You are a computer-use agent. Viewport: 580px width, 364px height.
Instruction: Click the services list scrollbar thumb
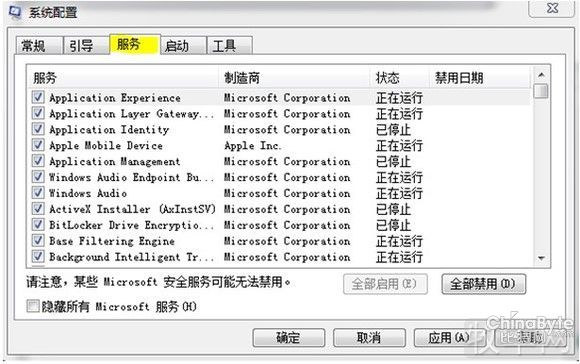coord(541,91)
